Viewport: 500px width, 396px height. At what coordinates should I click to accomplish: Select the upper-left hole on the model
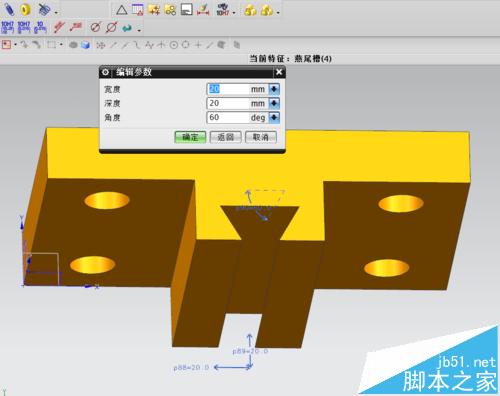click(107, 200)
